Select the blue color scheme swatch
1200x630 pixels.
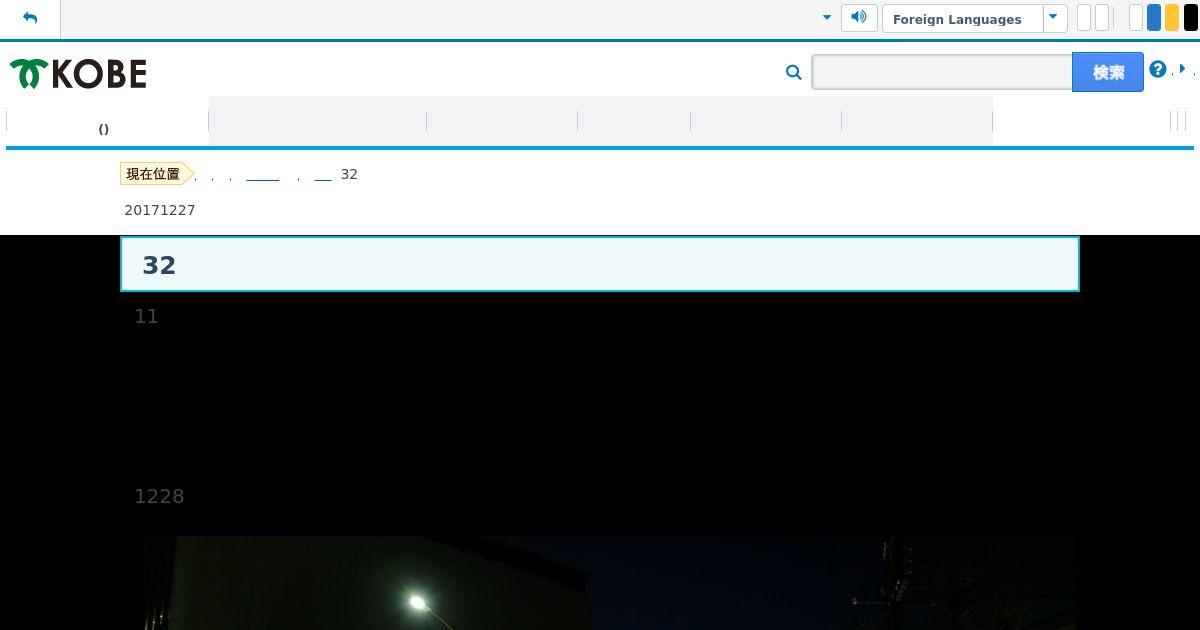click(x=1154, y=18)
